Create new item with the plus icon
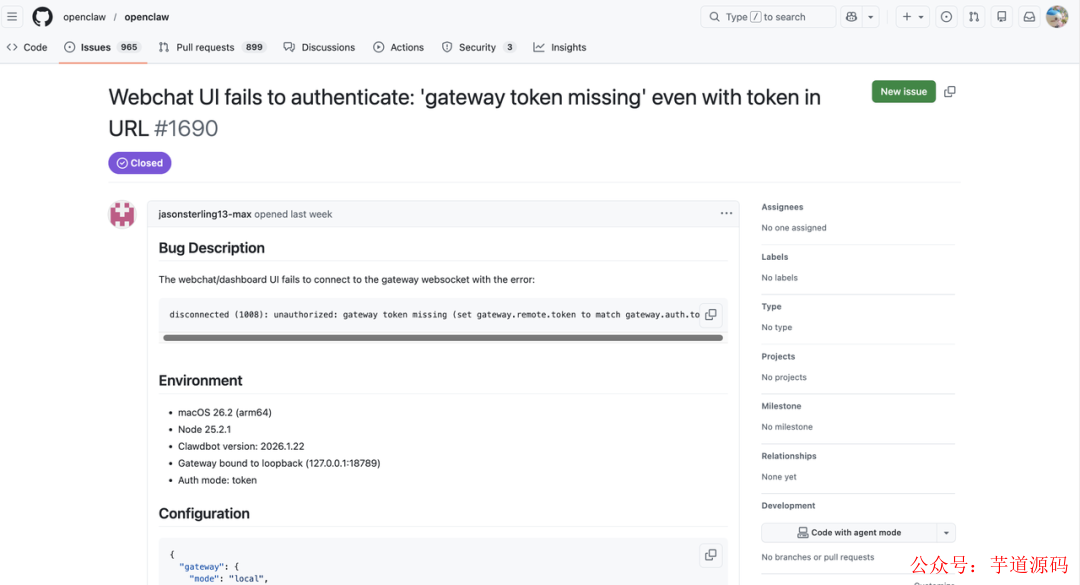This screenshot has height=585, width=1080. click(x=908, y=16)
